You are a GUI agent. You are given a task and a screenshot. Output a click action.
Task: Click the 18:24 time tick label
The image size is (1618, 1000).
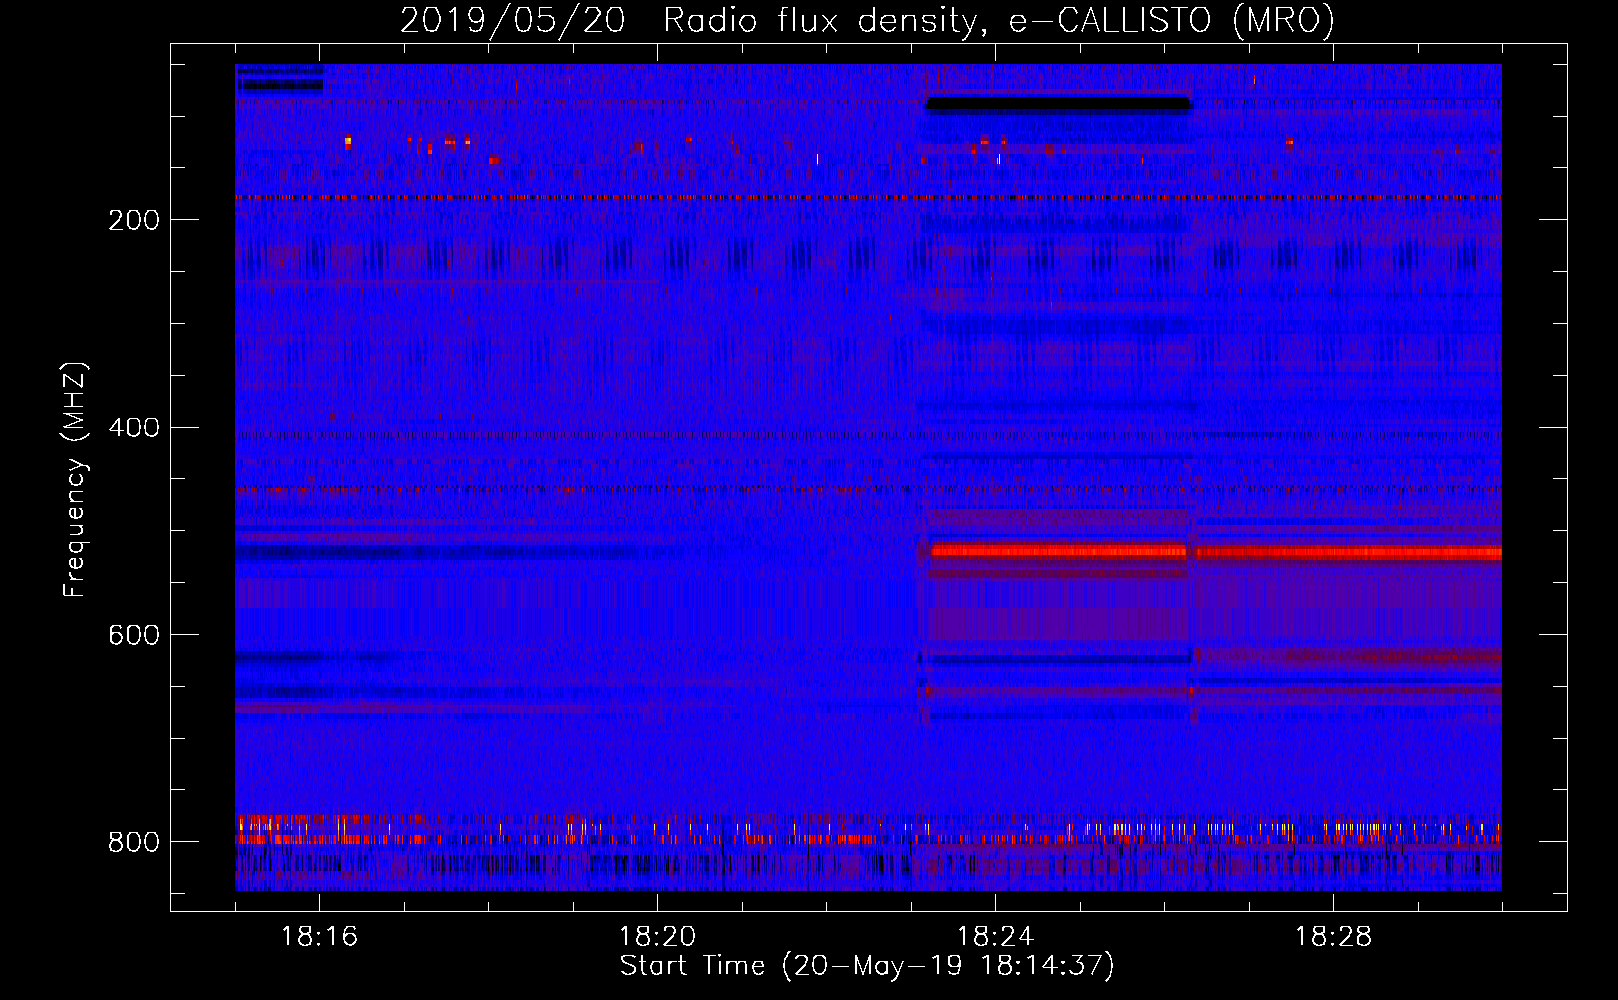pyautogui.click(x=995, y=937)
